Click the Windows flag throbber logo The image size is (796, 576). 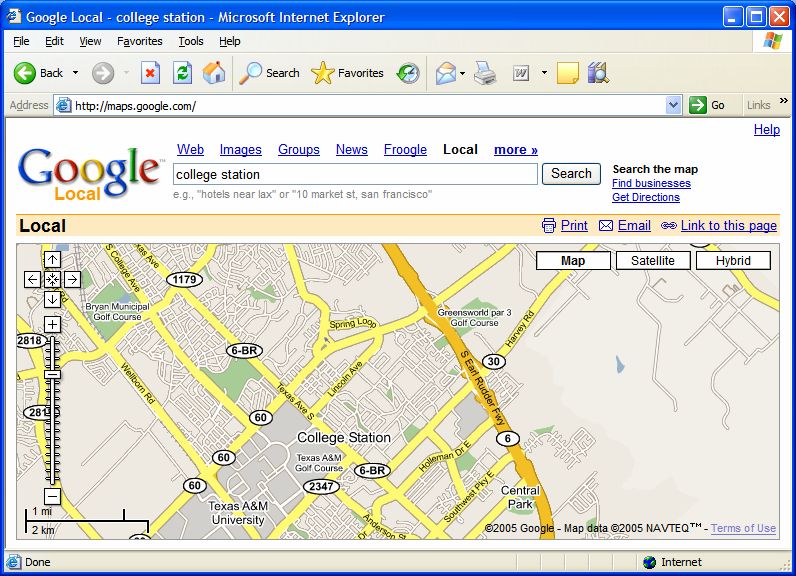773,41
